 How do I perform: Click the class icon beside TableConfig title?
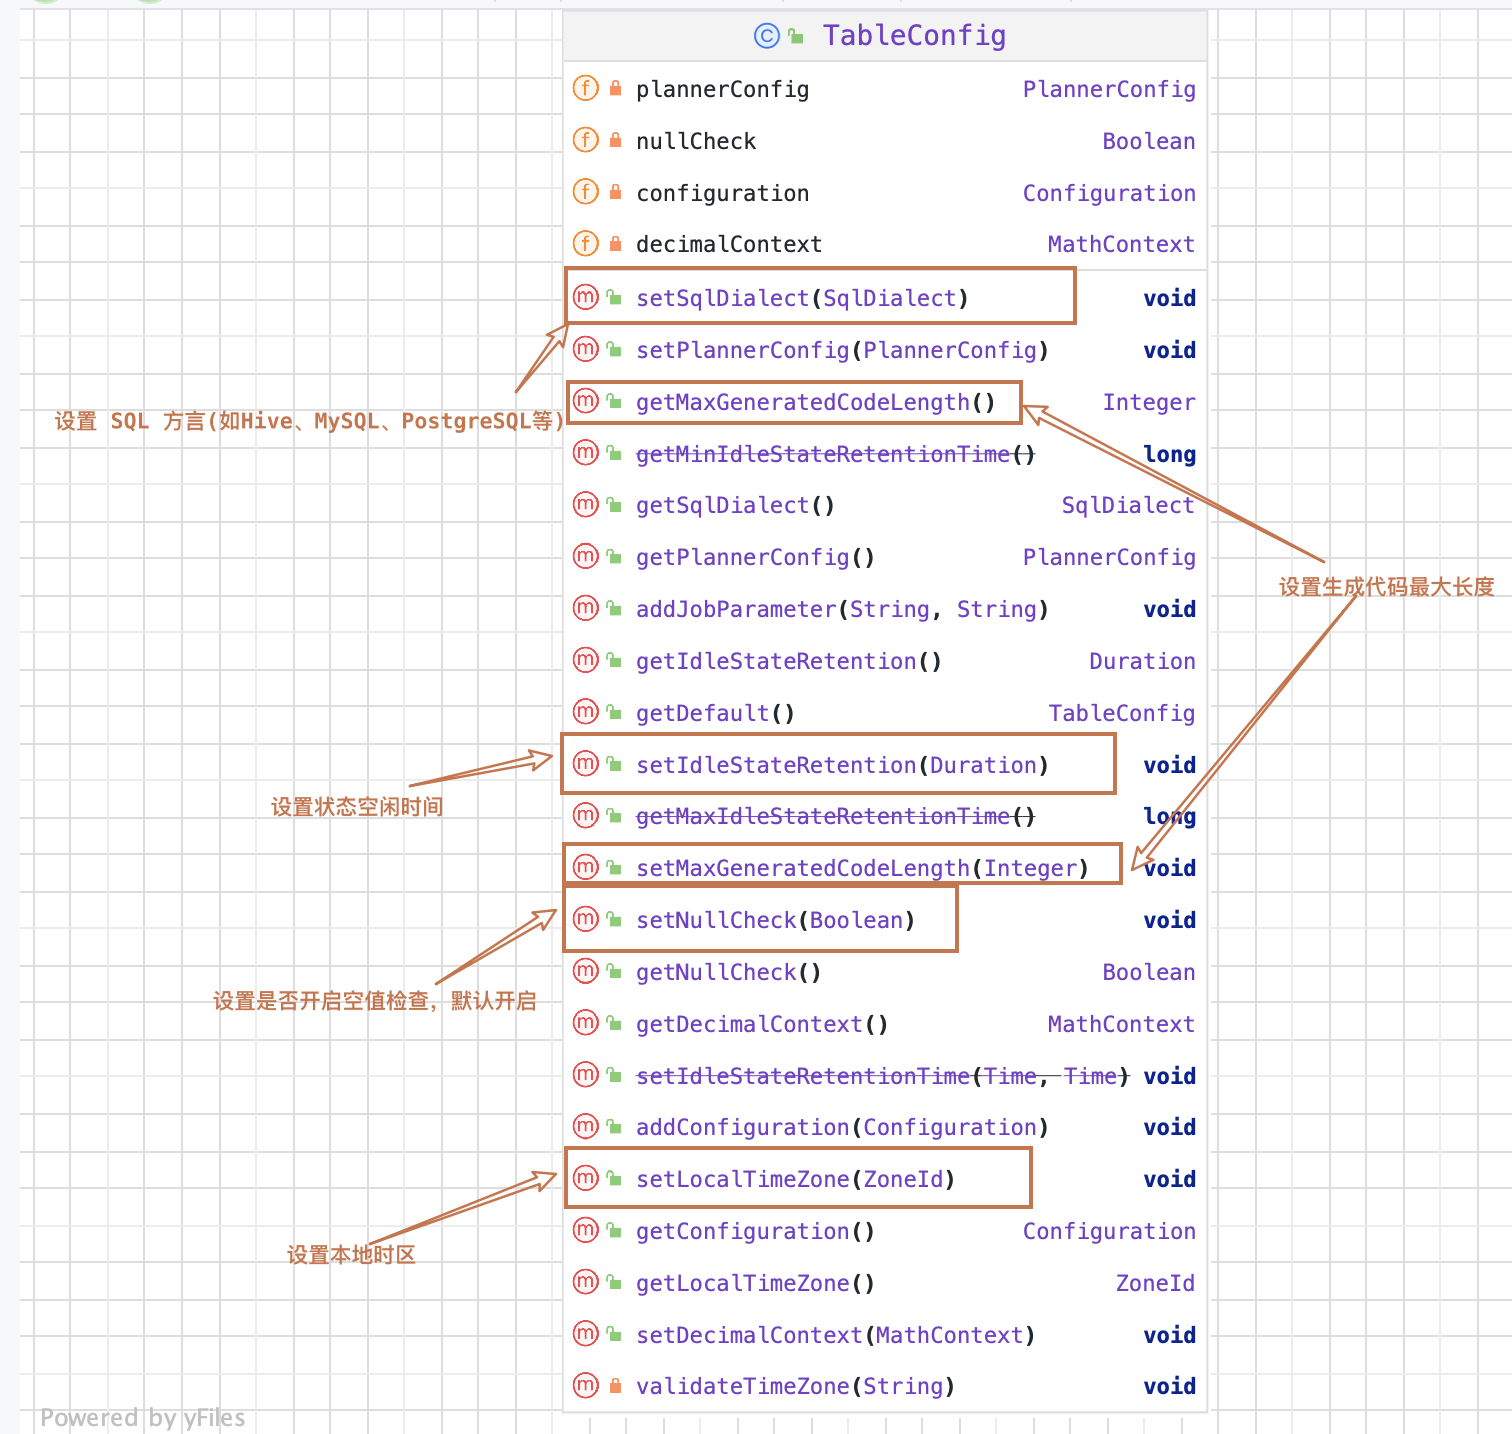pos(766,36)
